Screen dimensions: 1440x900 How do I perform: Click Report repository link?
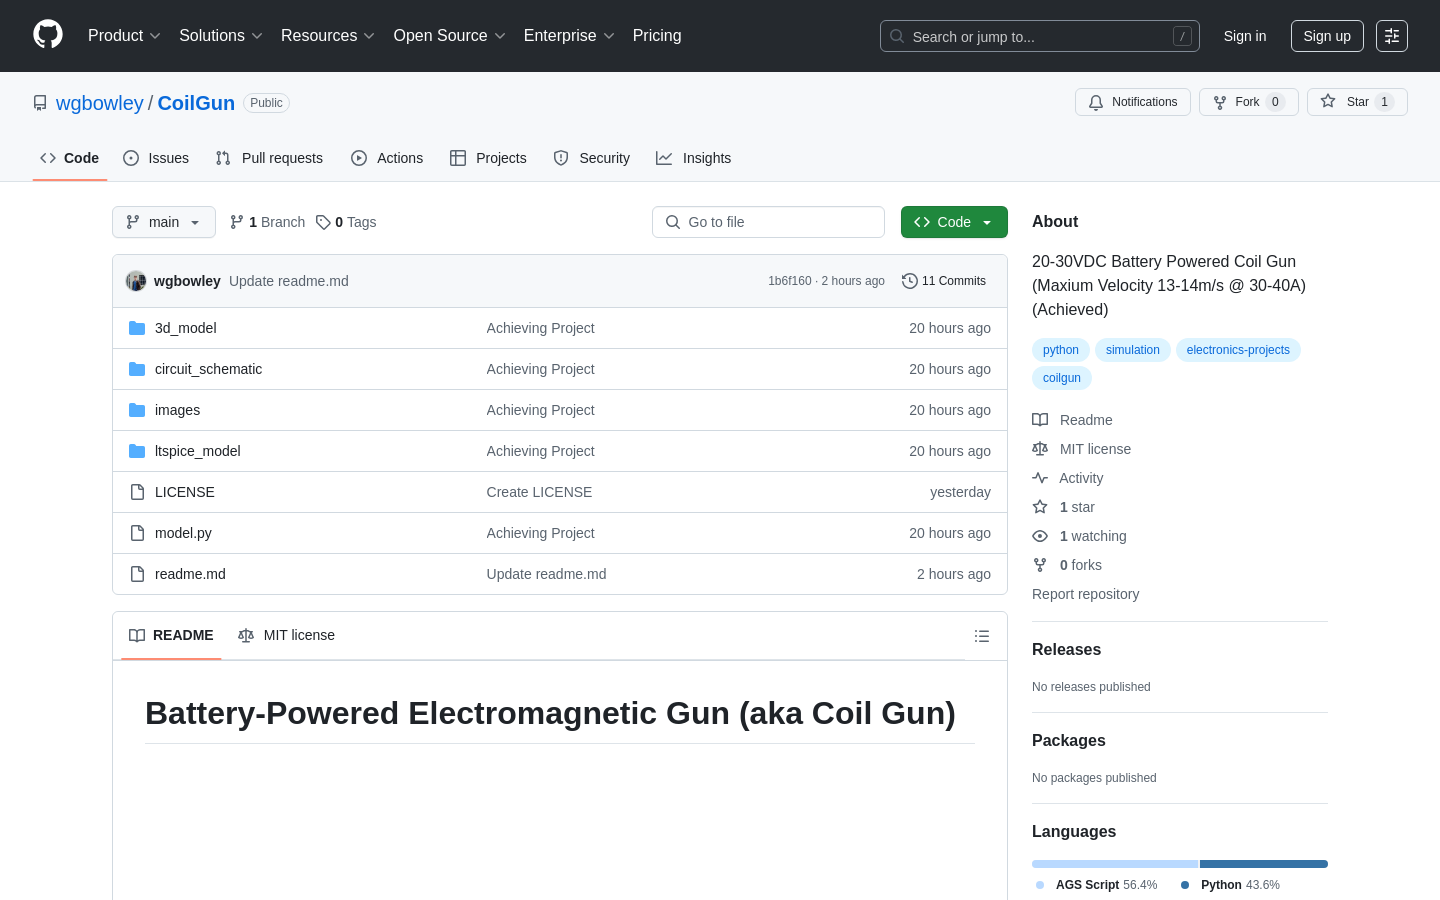[1085, 594]
